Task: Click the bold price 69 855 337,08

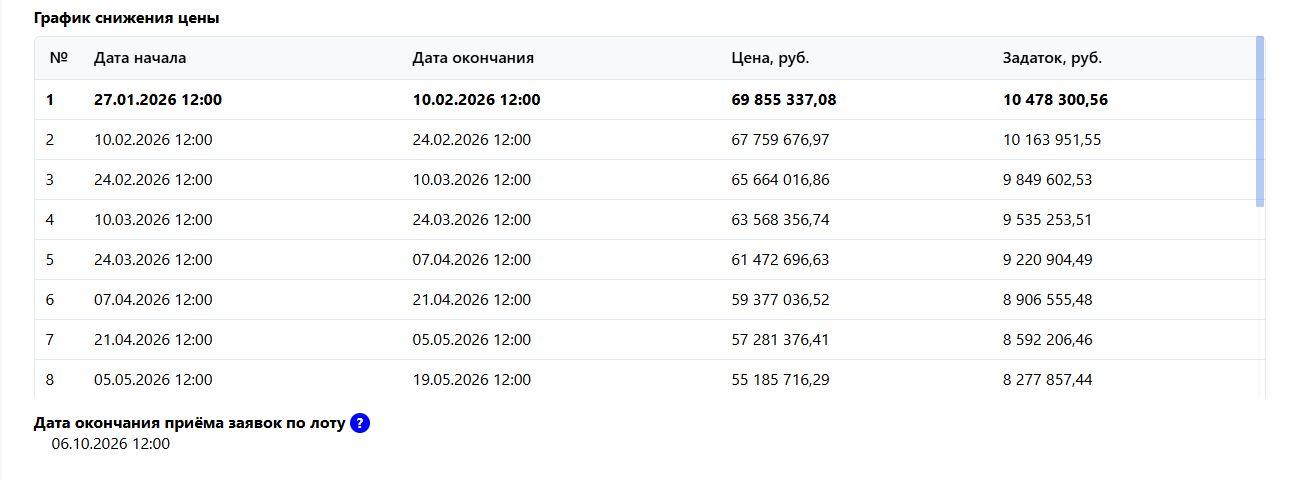Action: (784, 100)
